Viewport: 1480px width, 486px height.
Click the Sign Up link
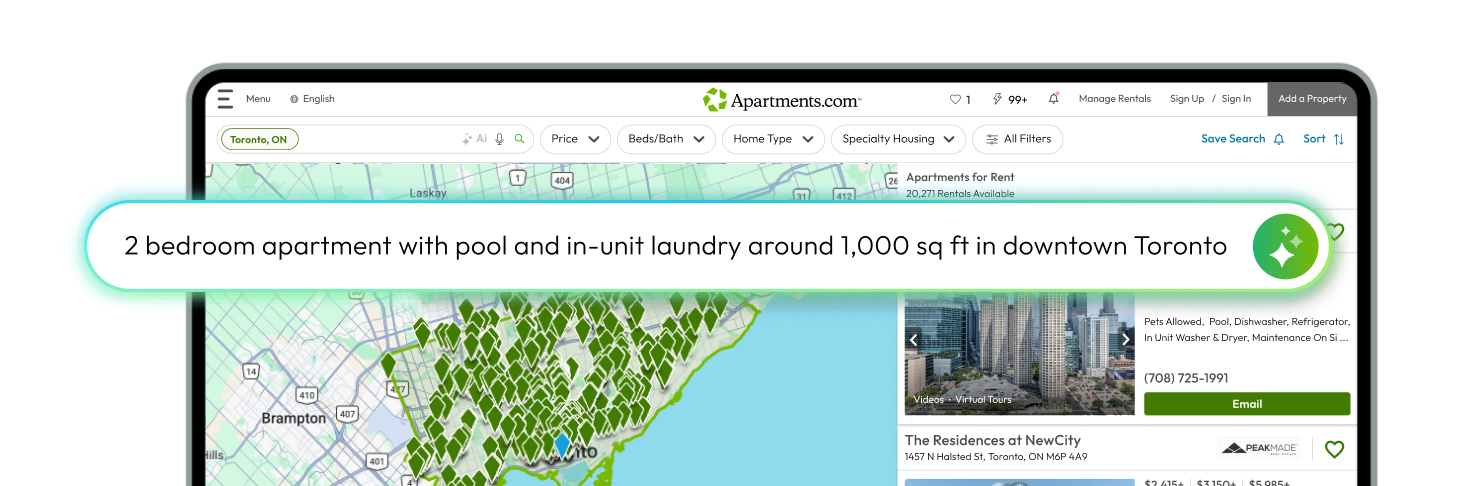point(1187,99)
